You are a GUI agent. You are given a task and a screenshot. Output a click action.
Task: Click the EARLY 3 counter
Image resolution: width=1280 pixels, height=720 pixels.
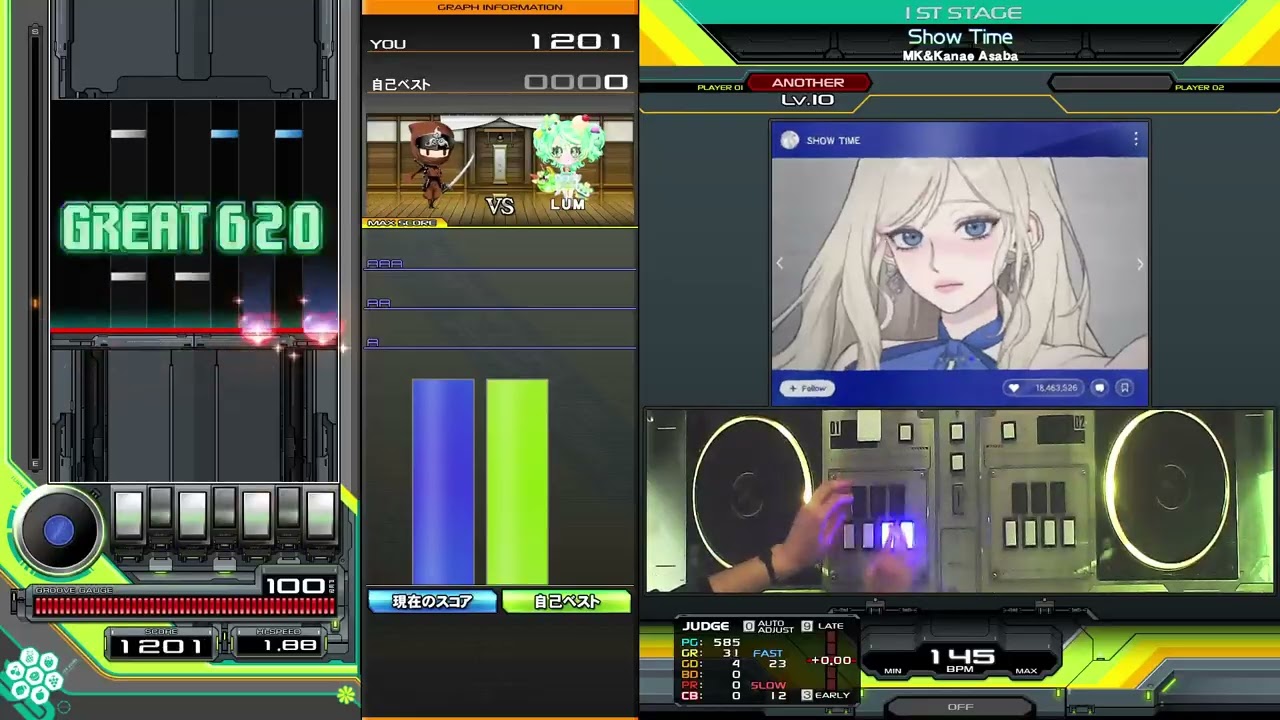coord(825,695)
